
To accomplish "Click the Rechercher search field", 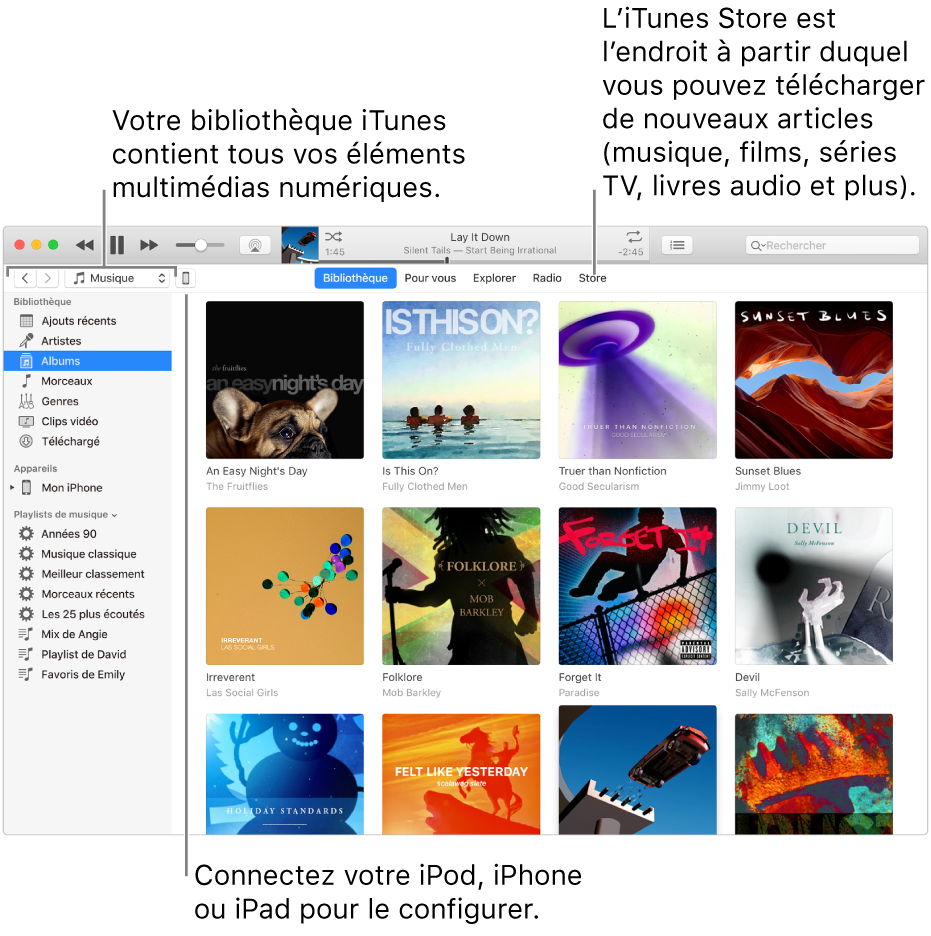I will (833, 245).
